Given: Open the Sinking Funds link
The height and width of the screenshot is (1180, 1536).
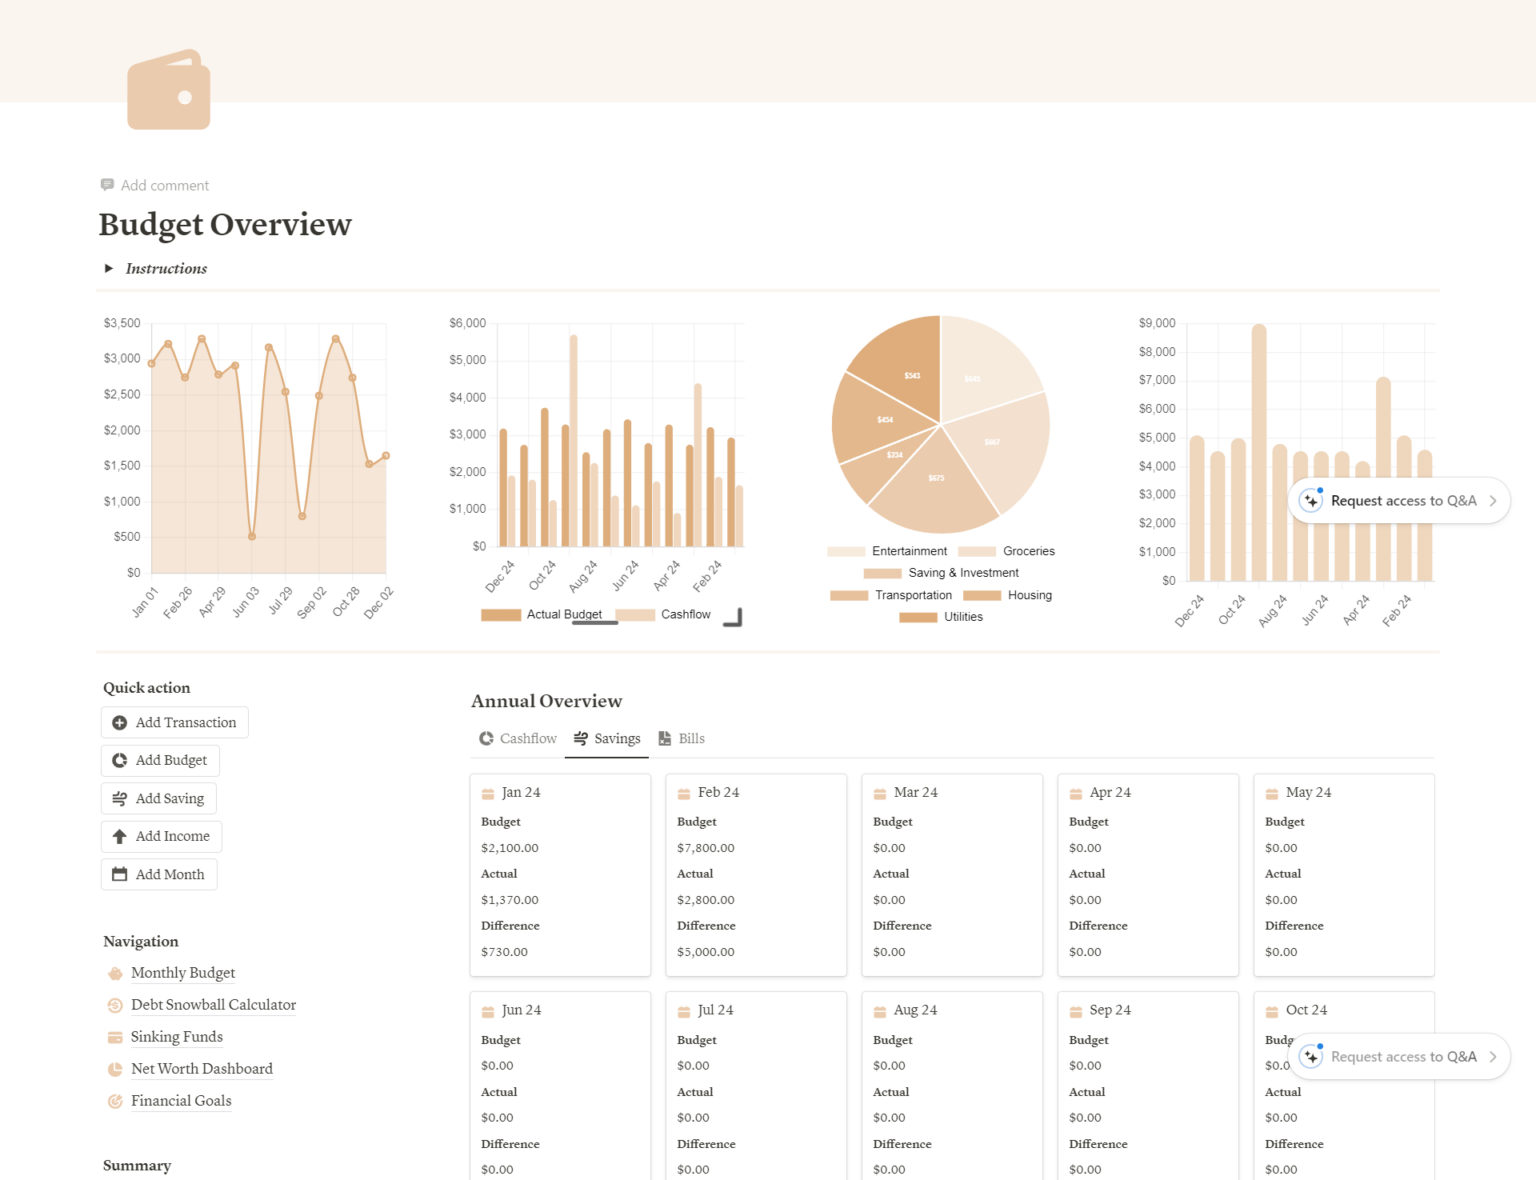Looking at the screenshot, I should point(177,1037).
